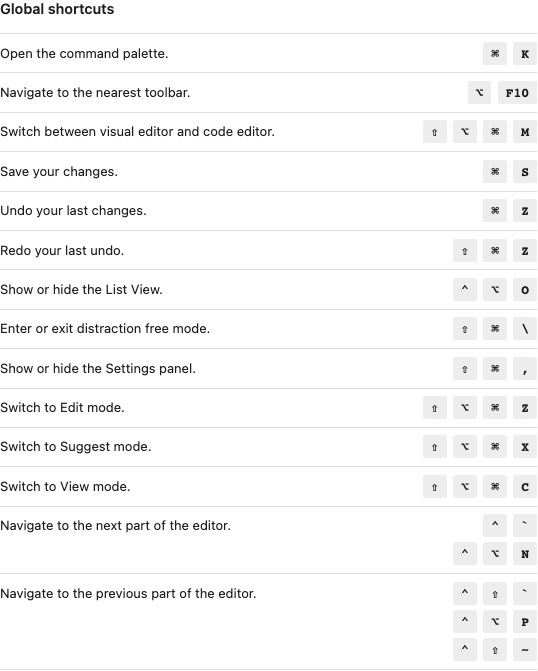This screenshot has height=671, width=538.
Task: Select 'Switch to Edit mode.' text
Action: point(62,407)
